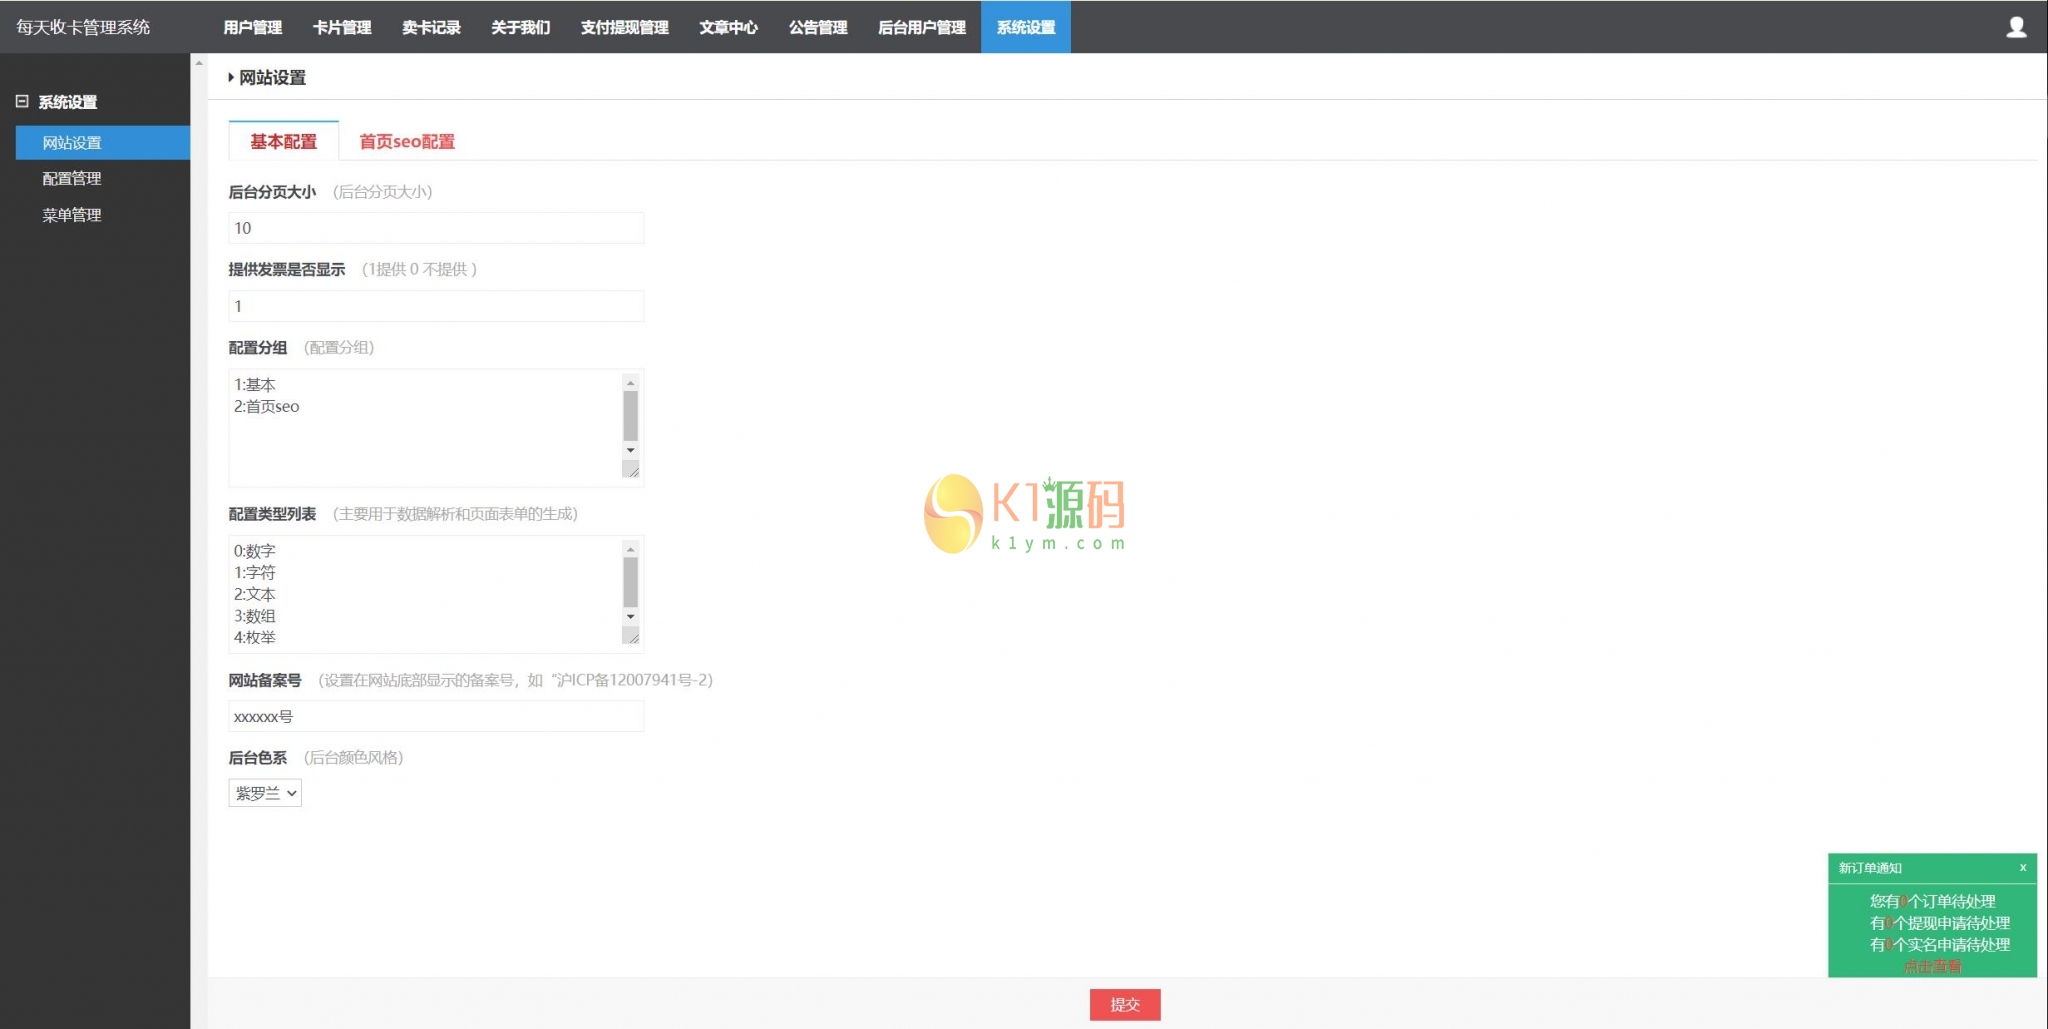The width and height of the screenshot is (2048, 1029).
Task: Open the 卡片管理 menu
Action: [342, 27]
